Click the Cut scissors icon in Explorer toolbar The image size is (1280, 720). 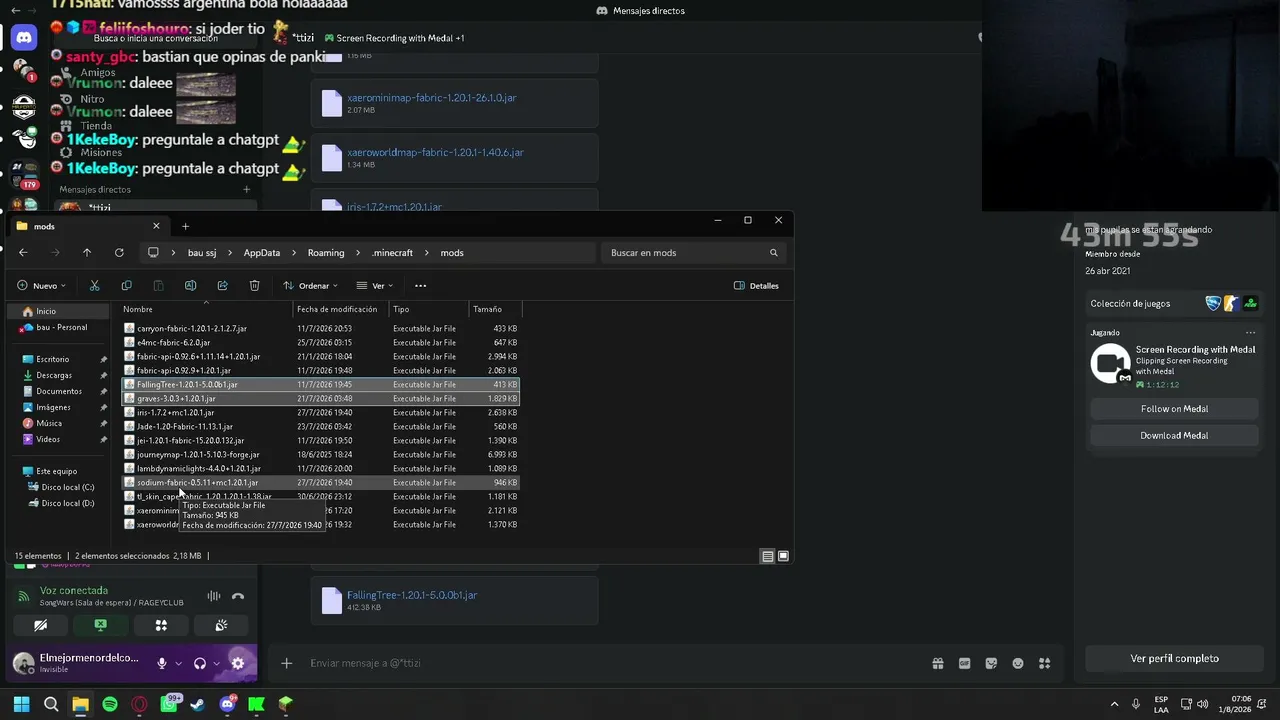click(94, 285)
